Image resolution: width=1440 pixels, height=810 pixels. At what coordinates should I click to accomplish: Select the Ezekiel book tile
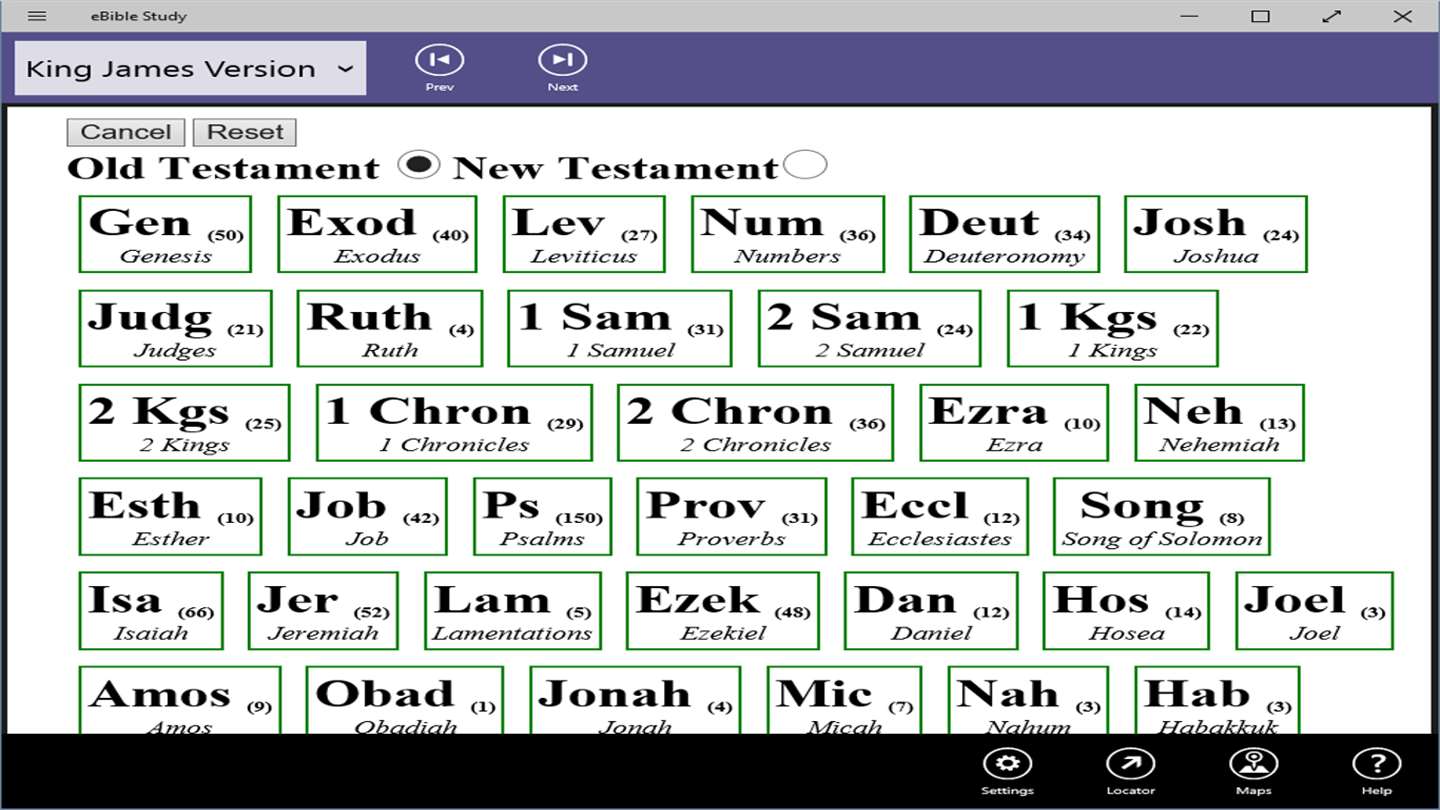point(723,611)
